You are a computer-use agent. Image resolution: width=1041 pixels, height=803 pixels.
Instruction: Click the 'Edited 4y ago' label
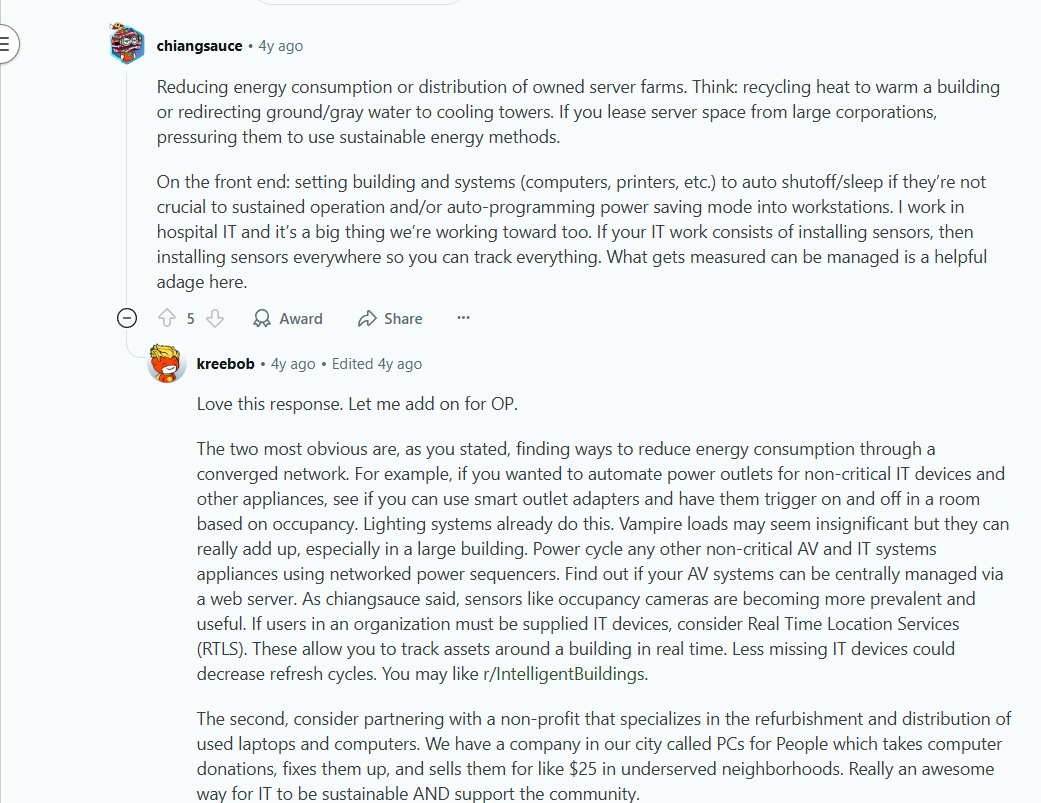[377, 364]
